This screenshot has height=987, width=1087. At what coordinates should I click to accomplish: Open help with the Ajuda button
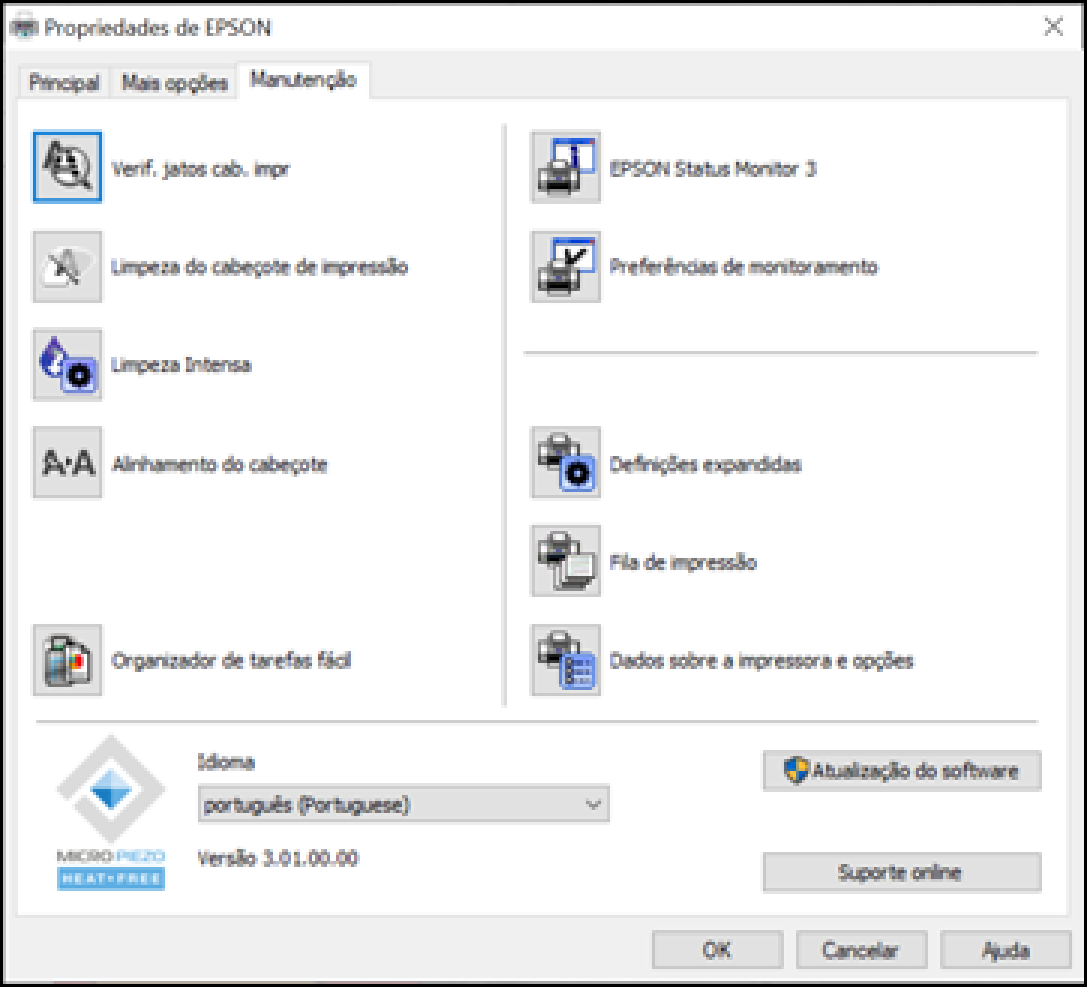[1005, 950]
